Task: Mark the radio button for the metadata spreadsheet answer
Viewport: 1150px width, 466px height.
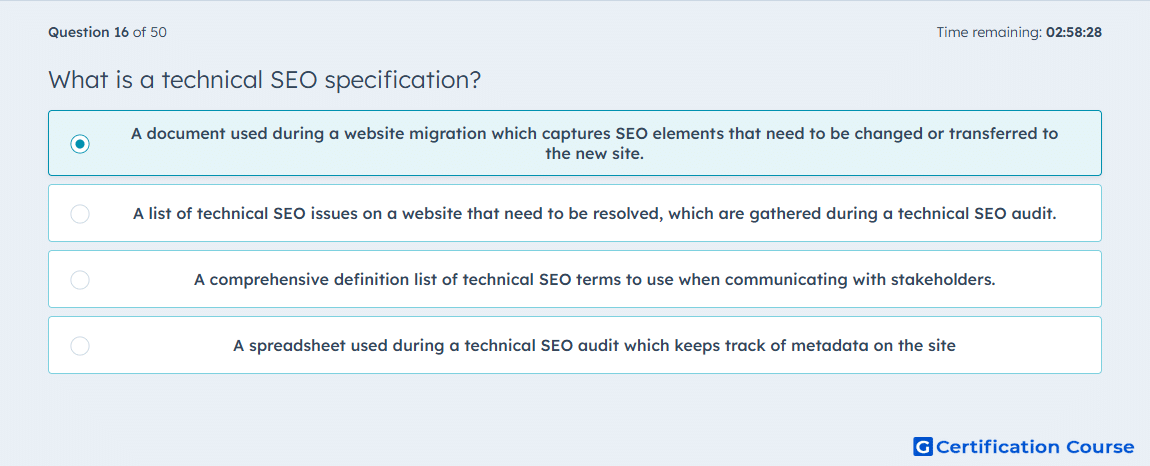Action: coord(80,346)
